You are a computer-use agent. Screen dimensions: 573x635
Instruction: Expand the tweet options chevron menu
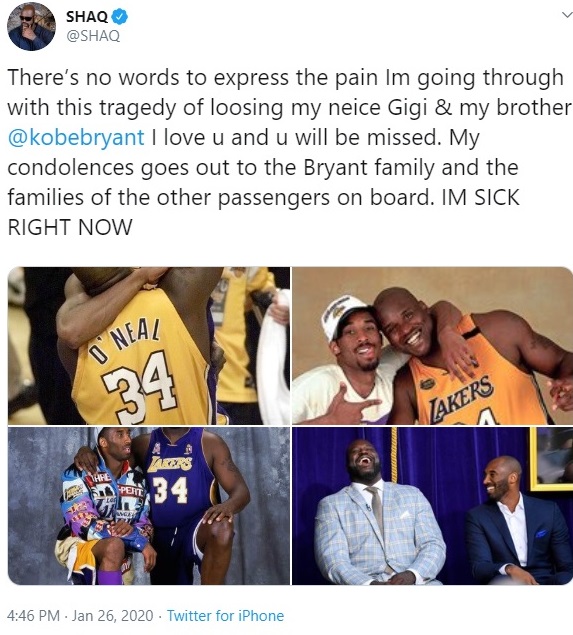click(x=567, y=15)
